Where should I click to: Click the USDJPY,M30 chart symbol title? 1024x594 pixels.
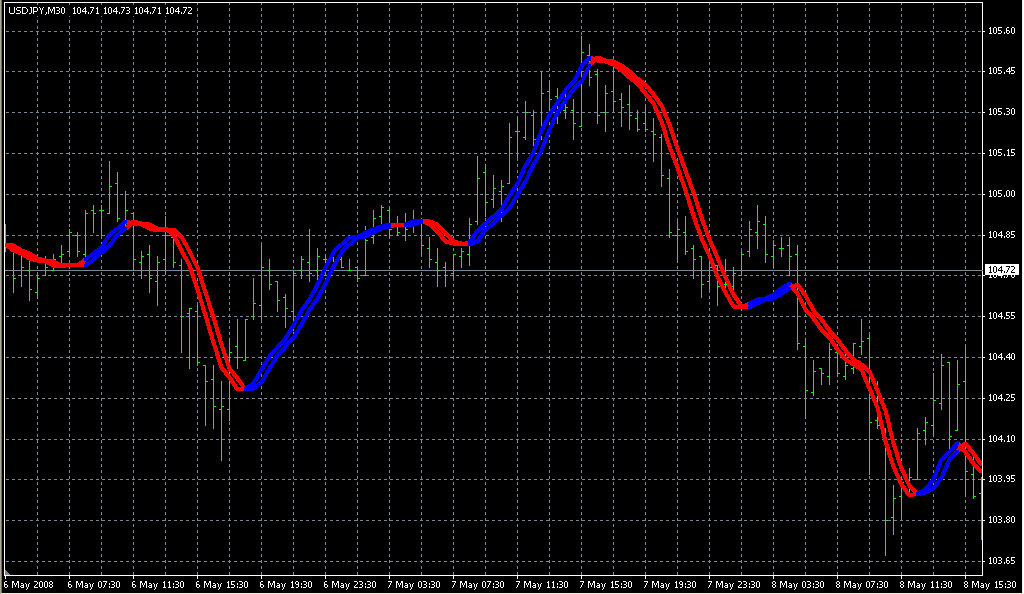37,9
